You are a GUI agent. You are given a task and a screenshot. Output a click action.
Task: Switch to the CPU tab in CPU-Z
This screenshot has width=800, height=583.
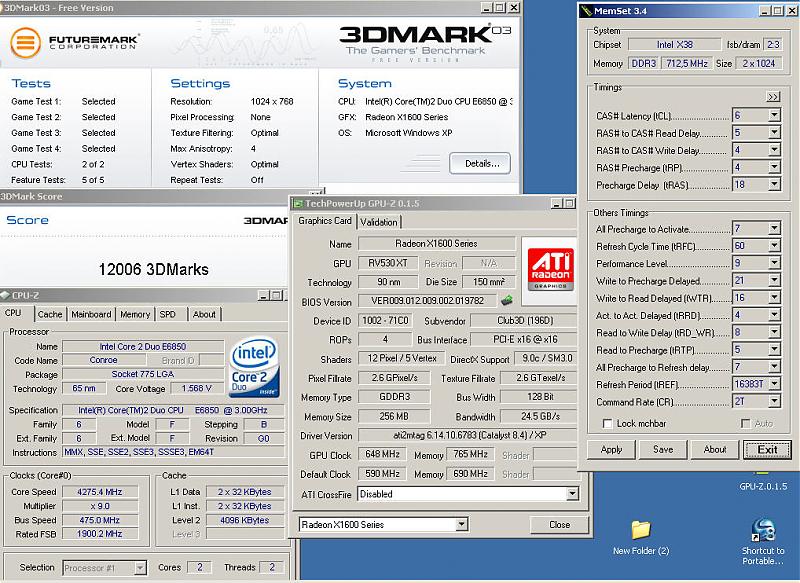tap(14, 313)
